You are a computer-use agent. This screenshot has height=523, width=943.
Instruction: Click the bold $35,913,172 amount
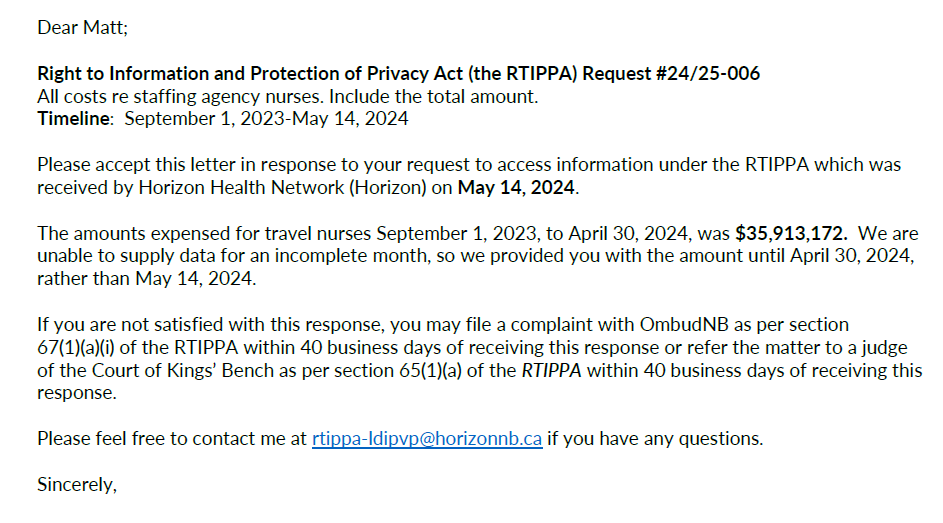791,234
